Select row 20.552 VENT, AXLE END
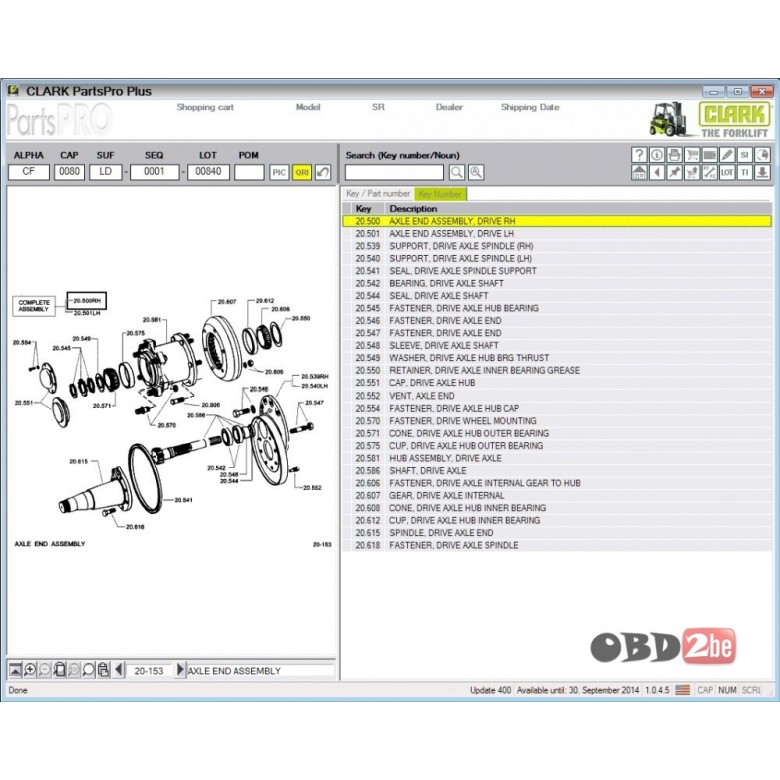 557,396
